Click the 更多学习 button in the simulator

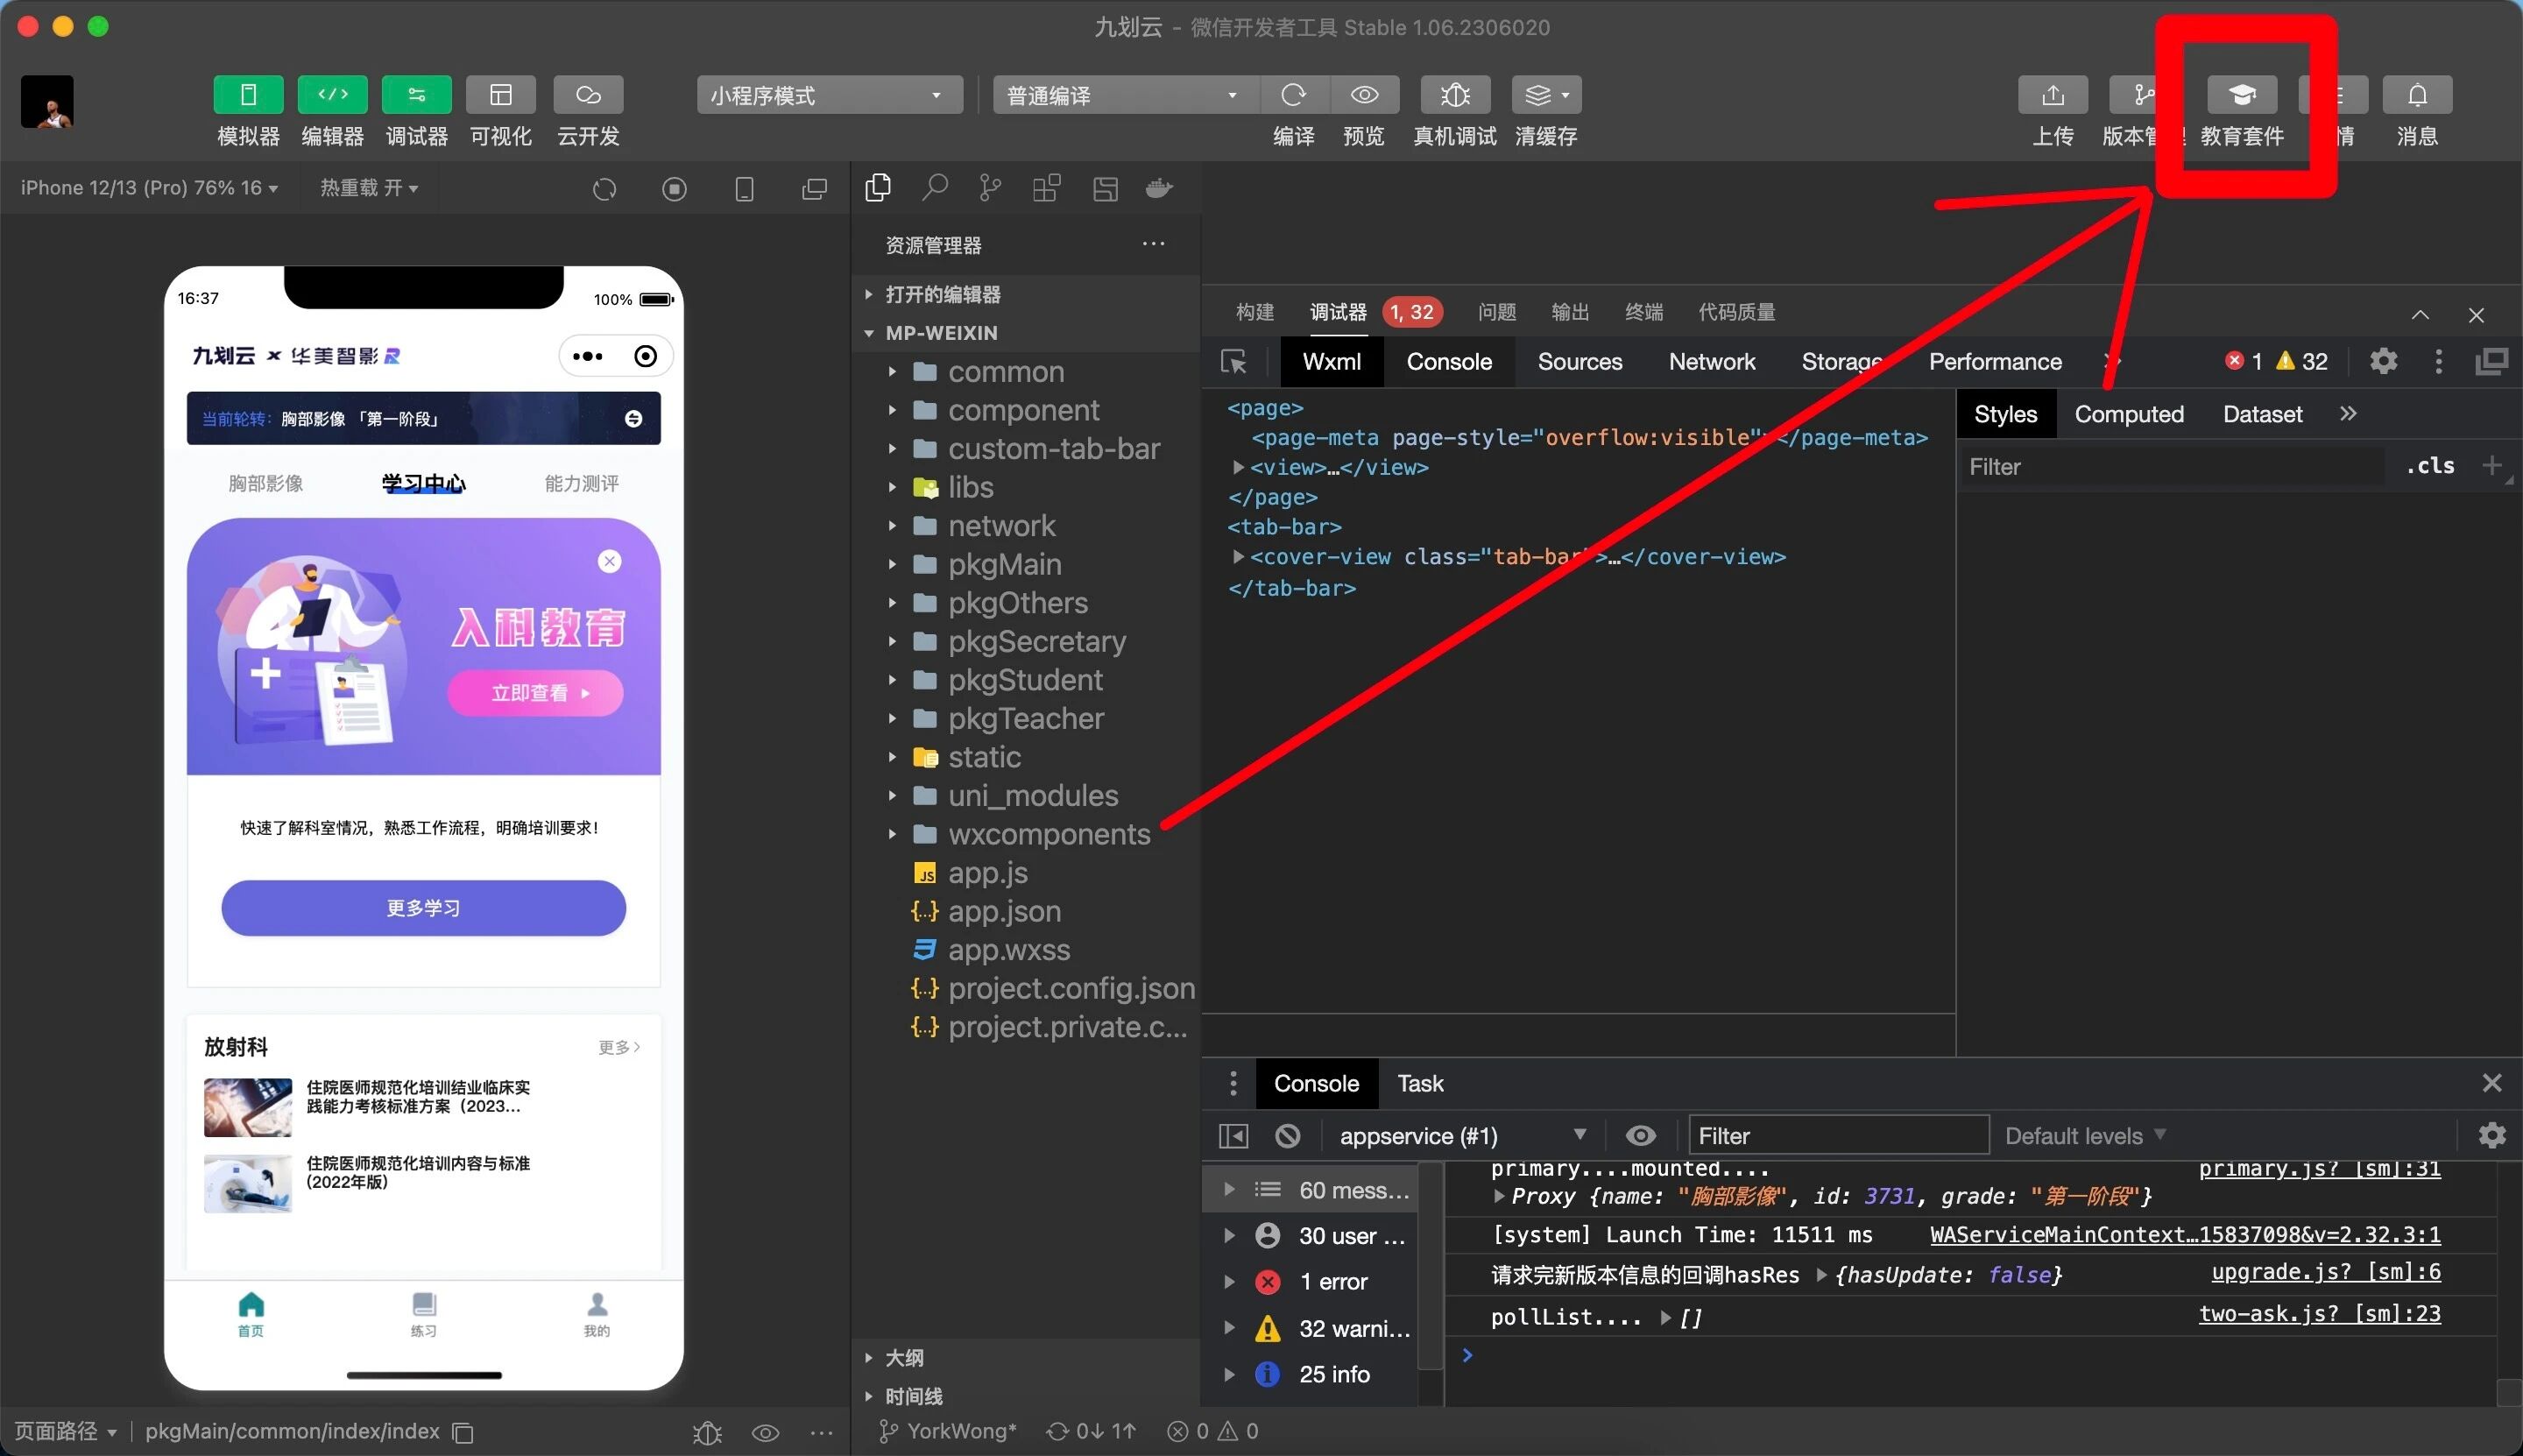pos(423,908)
